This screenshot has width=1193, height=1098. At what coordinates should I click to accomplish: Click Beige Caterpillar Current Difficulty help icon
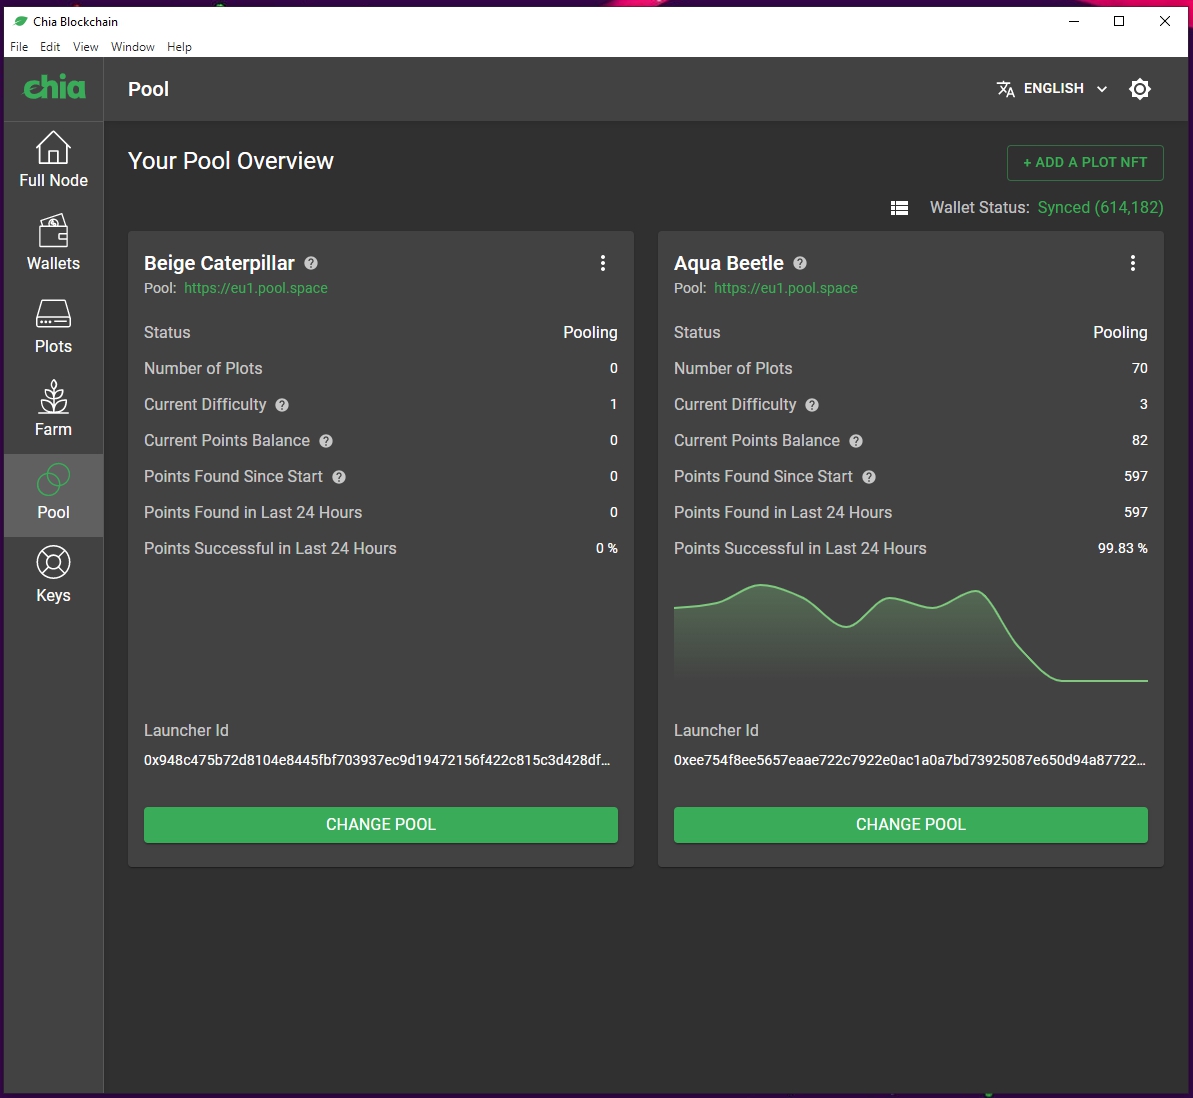click(282, 405)
